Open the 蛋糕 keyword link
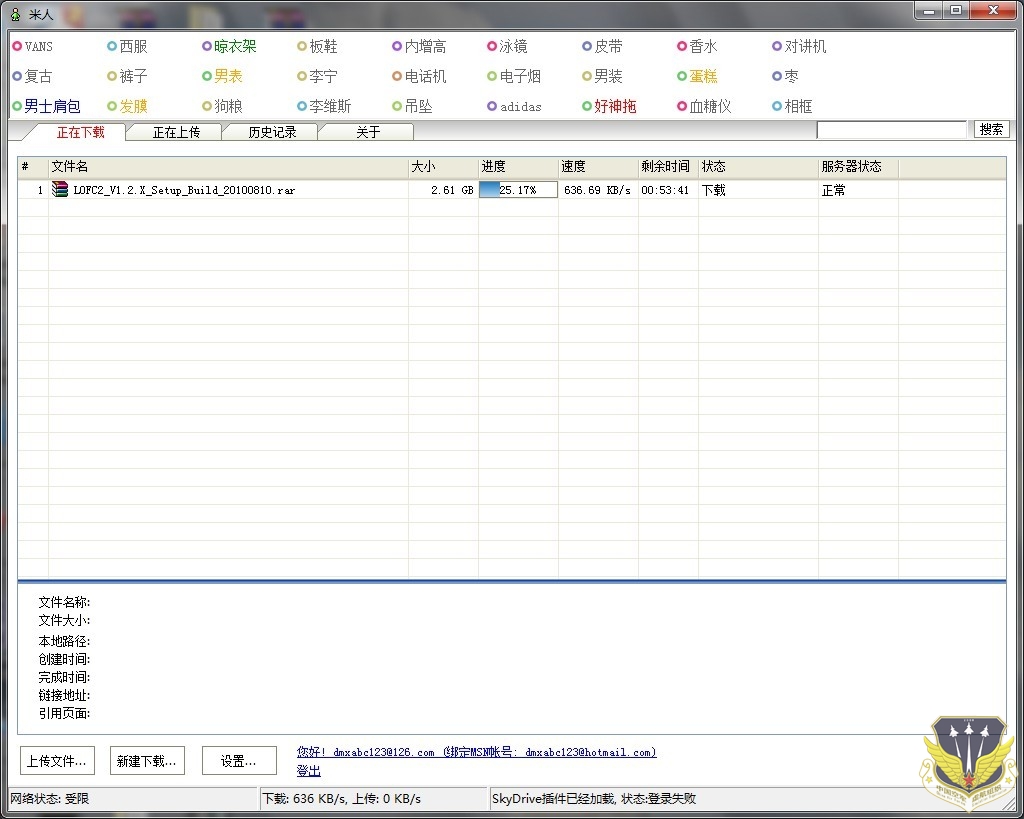 (x=703, y=76)
